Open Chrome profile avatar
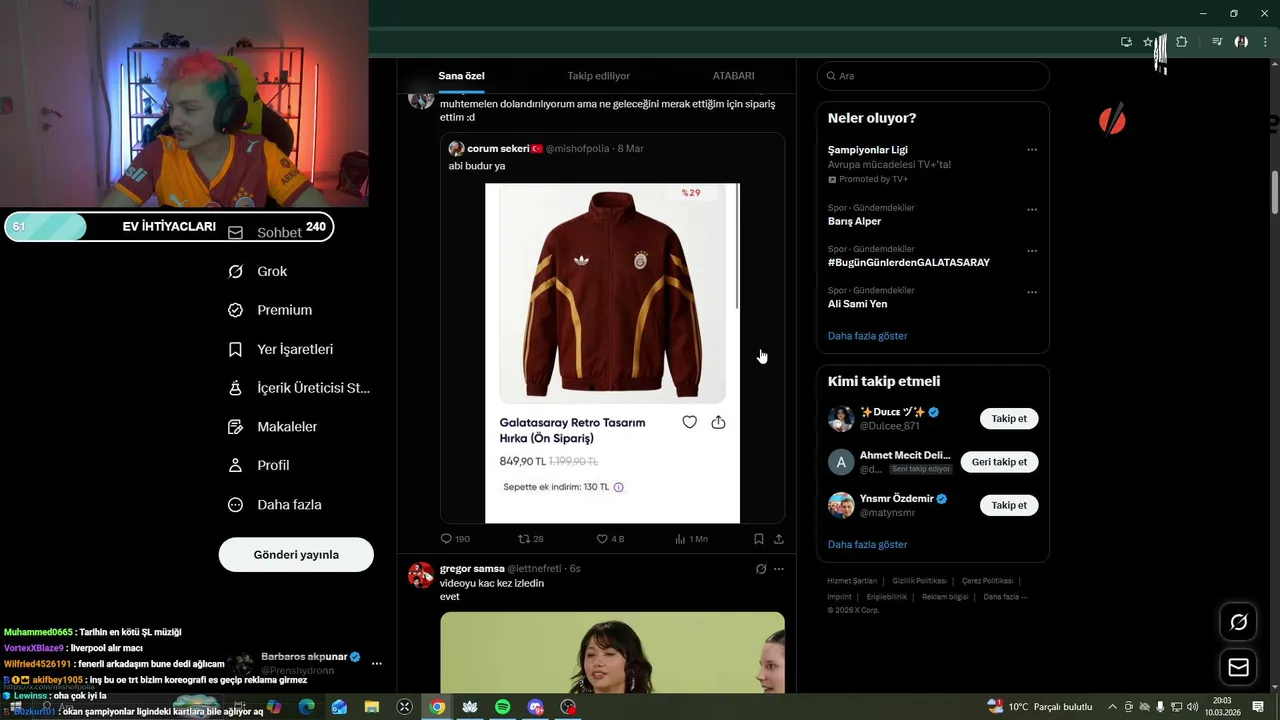Image resolution: width=1280 pixels, height=720 pixels. pos(1241,42)
